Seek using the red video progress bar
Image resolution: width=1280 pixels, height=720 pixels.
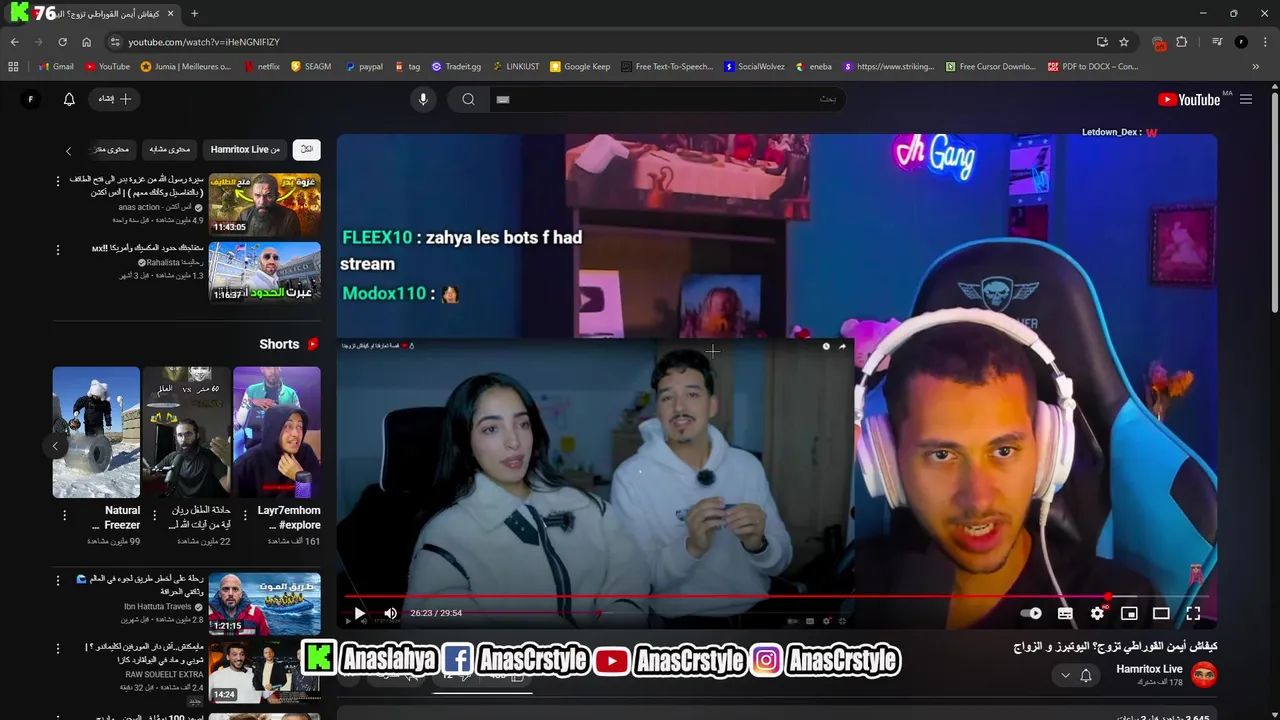click(x=776, y=597)
